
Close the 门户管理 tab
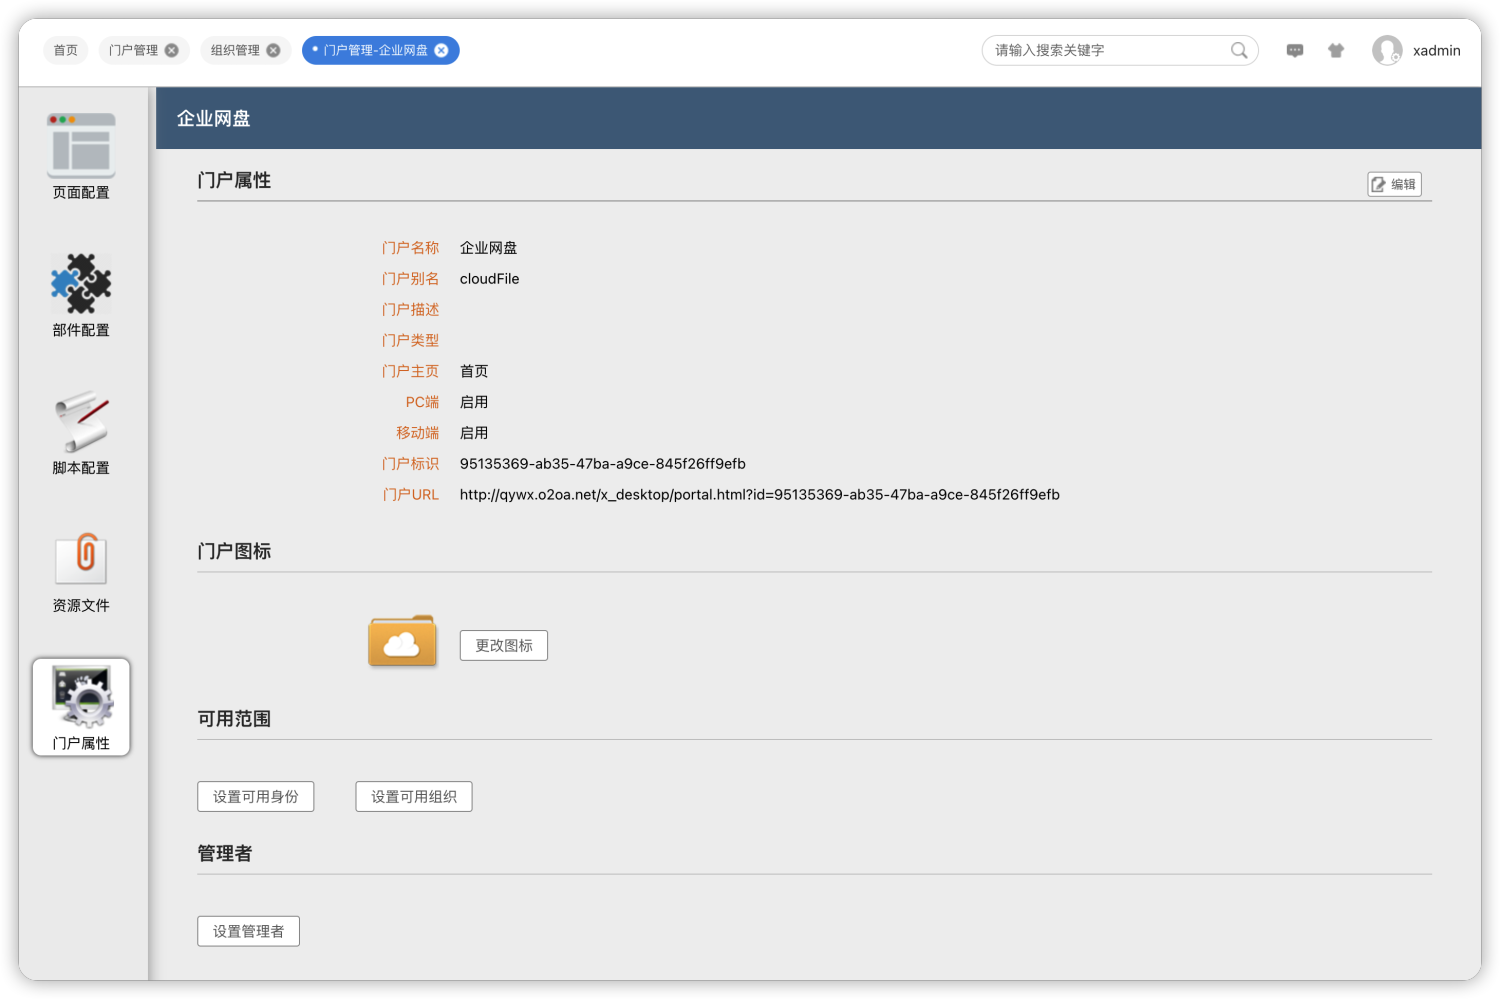coord(172,50)
